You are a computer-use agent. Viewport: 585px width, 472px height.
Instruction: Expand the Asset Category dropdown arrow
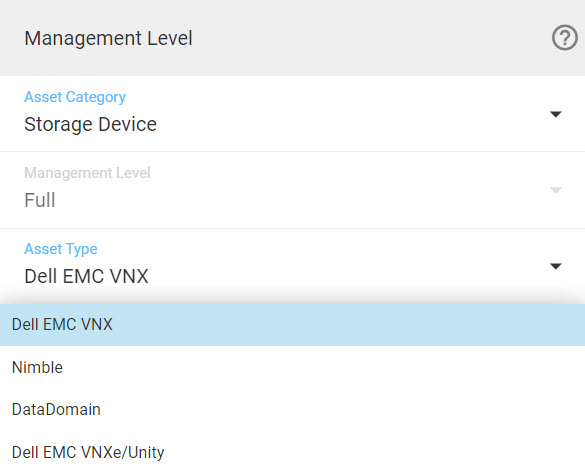tap(556, 114)
